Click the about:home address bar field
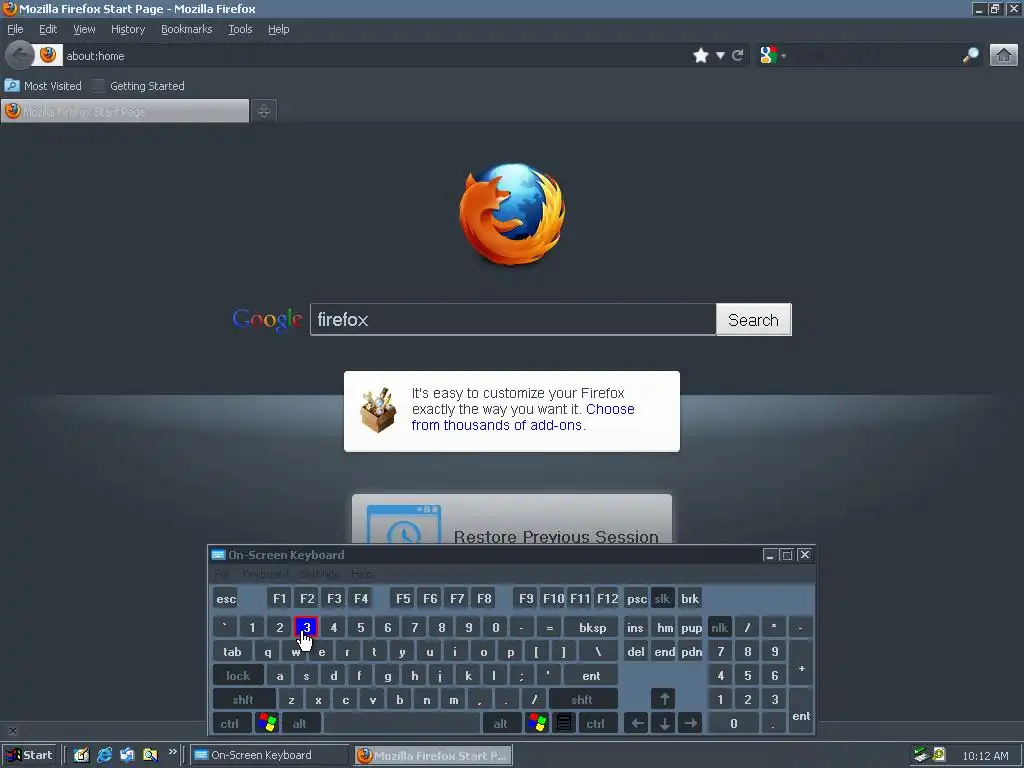 coord(376,56)
